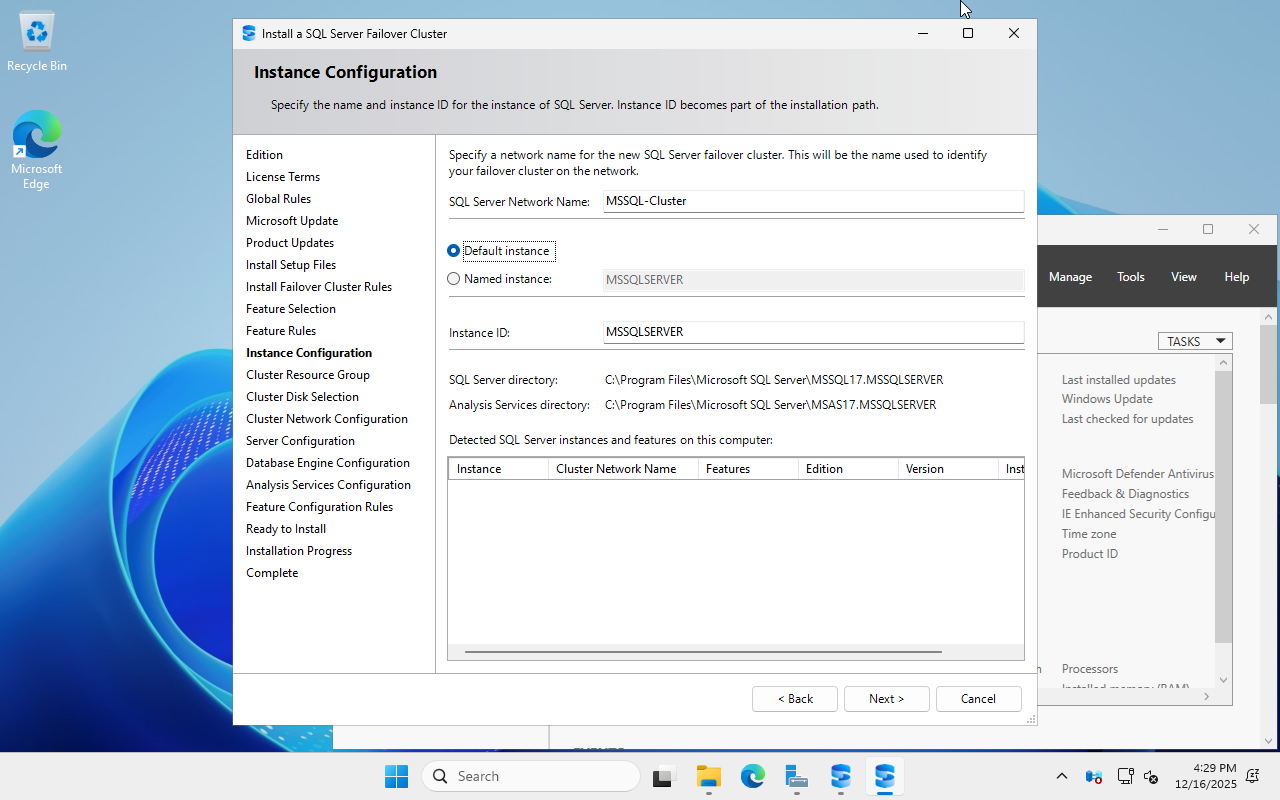
Task: Open the Windows search box
Action: tap(530, 776)
